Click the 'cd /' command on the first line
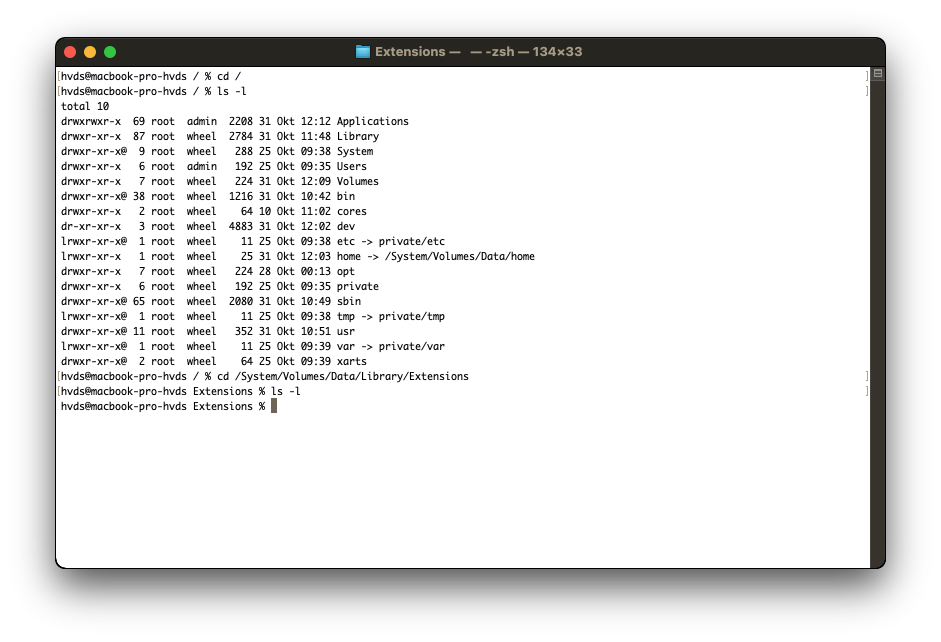 (229, 76)
